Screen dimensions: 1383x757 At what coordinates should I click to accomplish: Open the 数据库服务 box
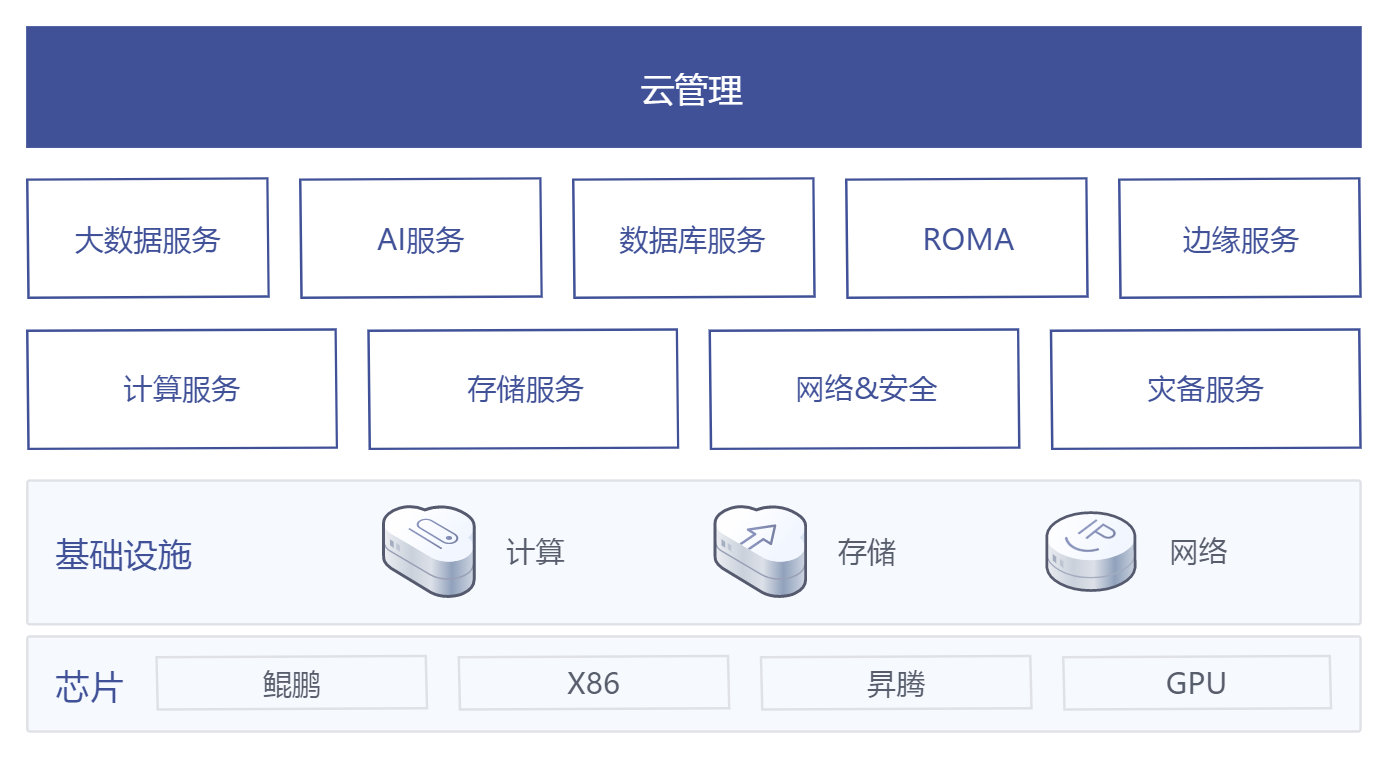pyautogui.click(x=694, y=238)
